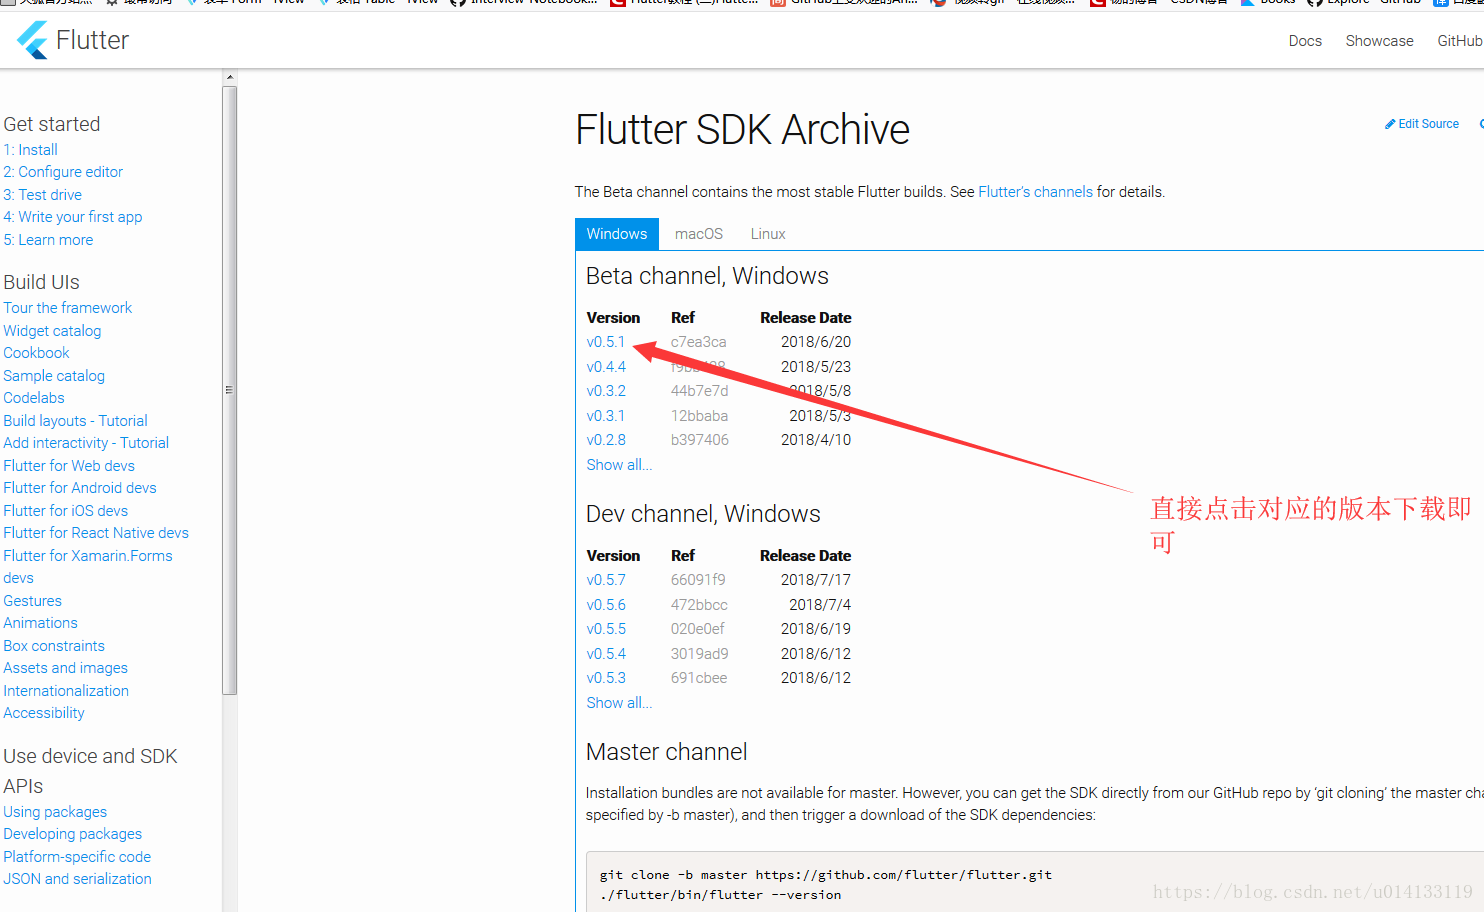Open Developing packages

pyautogui.click(x=72, y=834)
